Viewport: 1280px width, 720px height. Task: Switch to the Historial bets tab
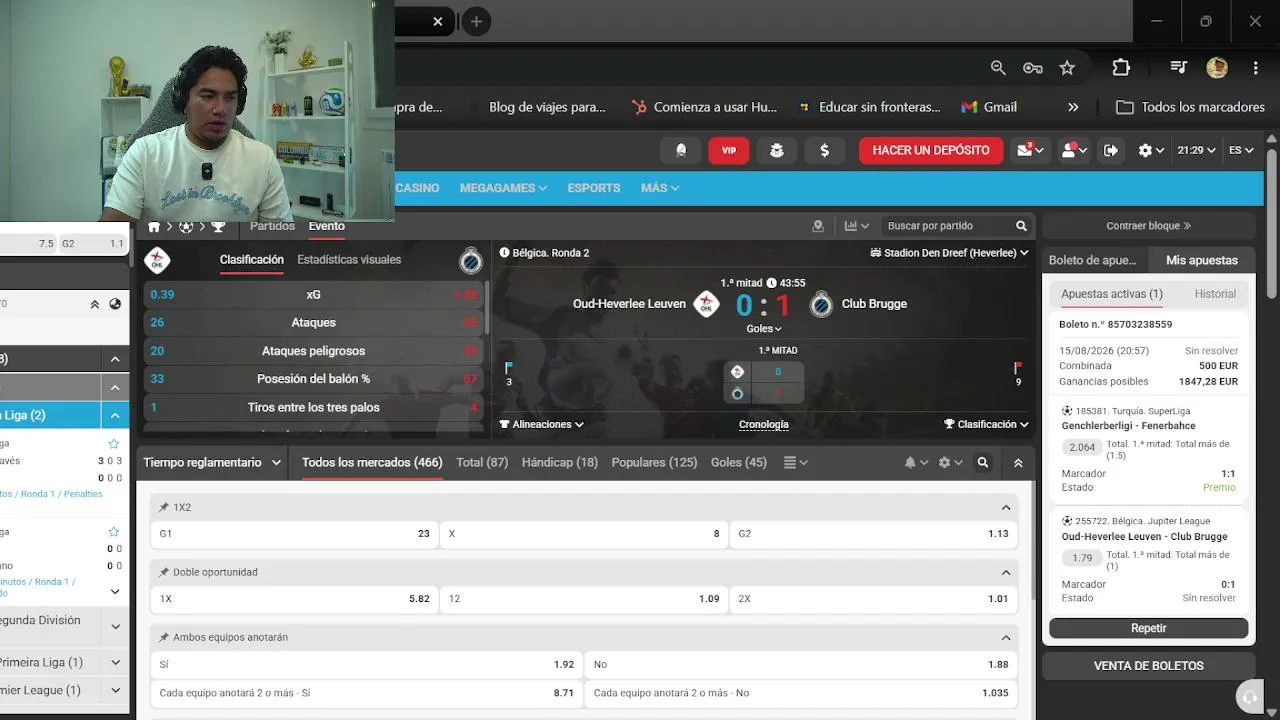pos(1215,294)
